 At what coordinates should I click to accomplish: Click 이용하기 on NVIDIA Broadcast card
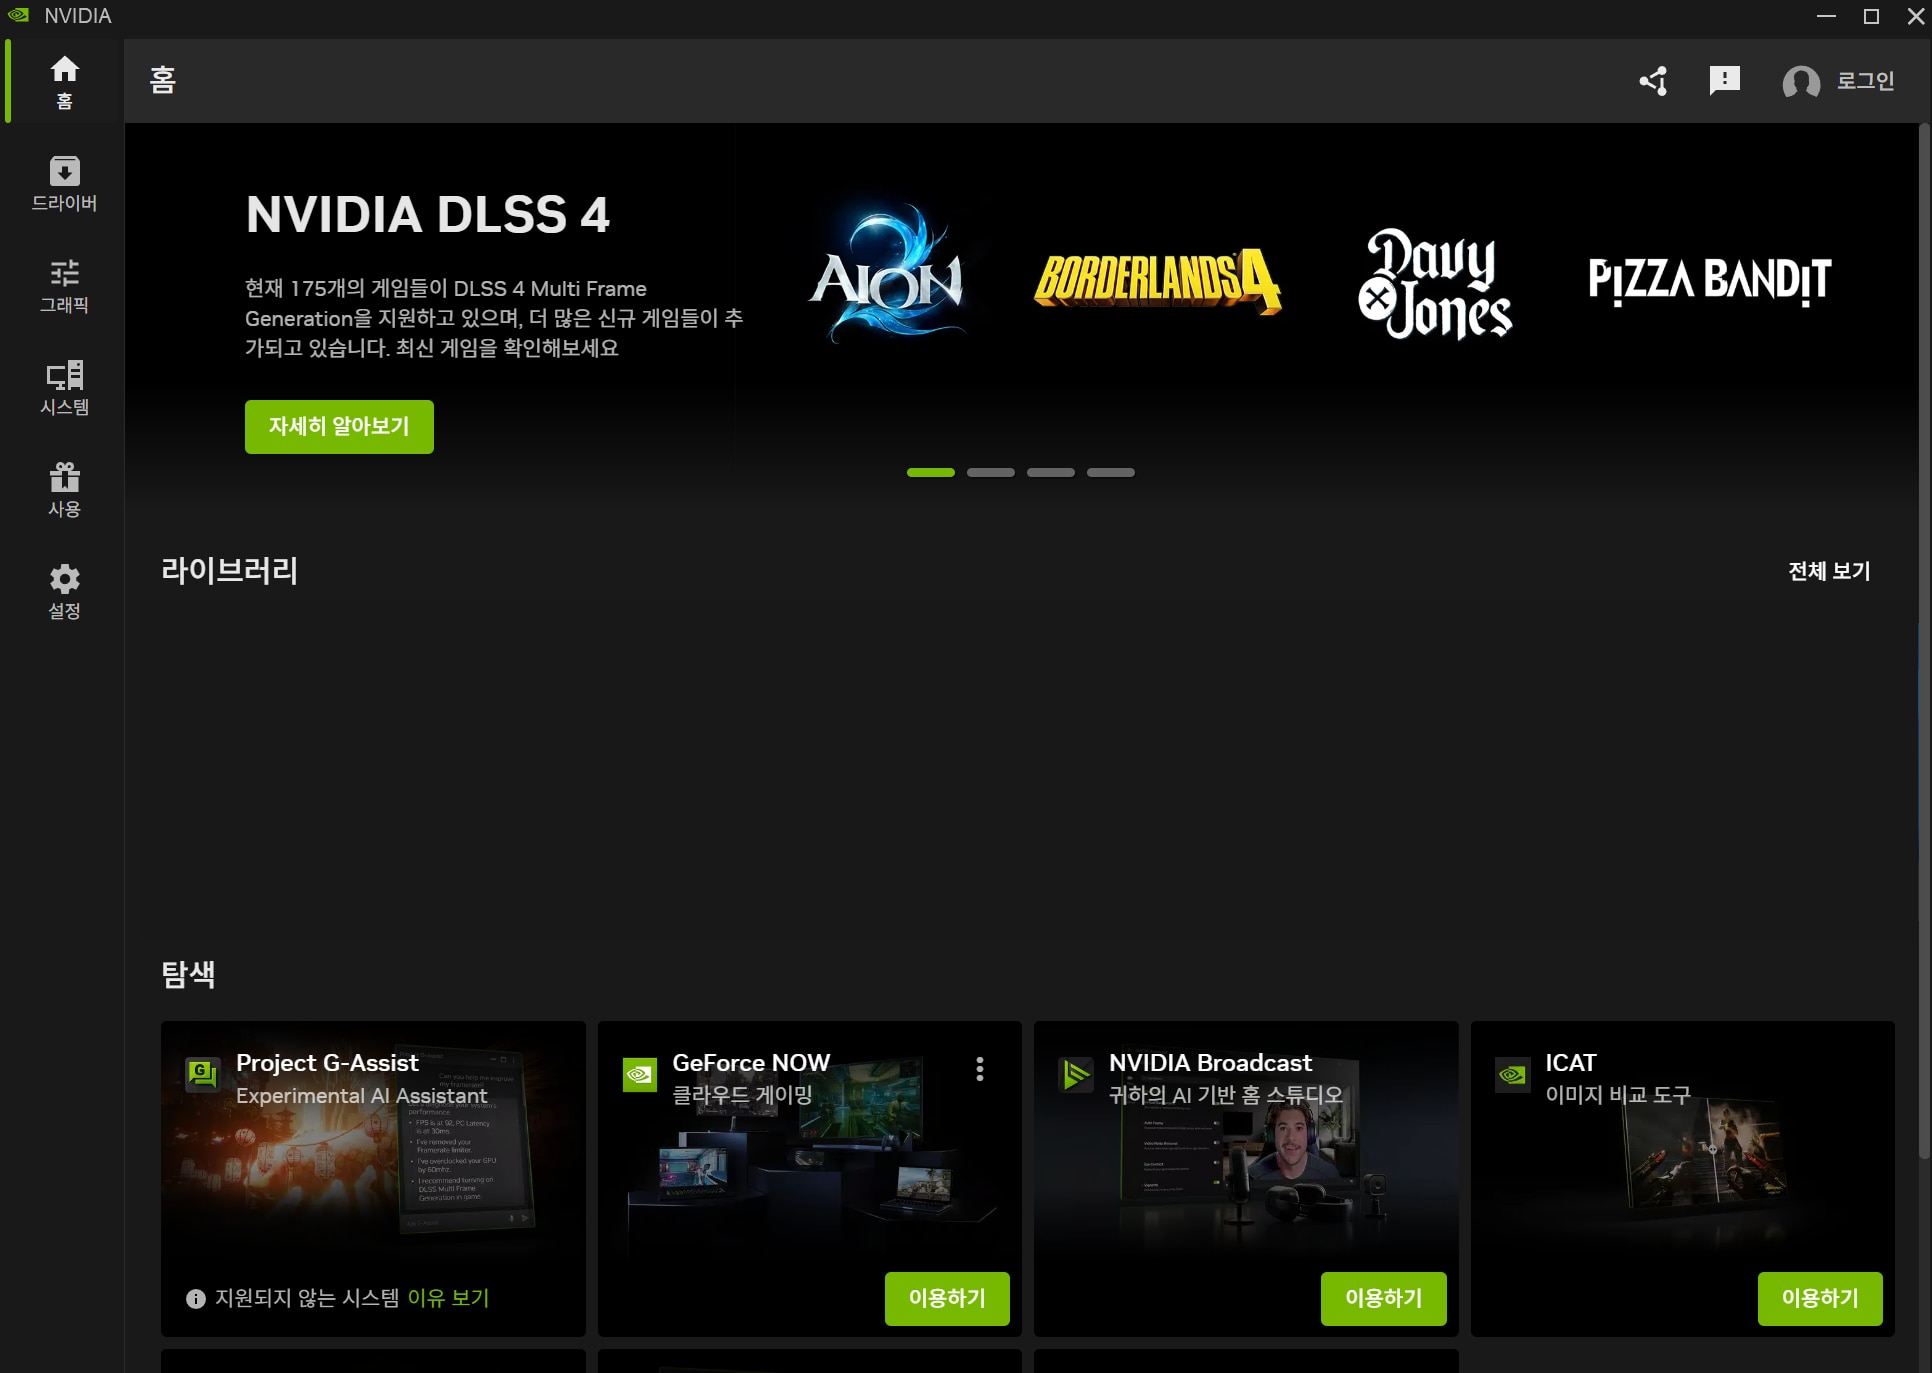tap(1383, 1298)
